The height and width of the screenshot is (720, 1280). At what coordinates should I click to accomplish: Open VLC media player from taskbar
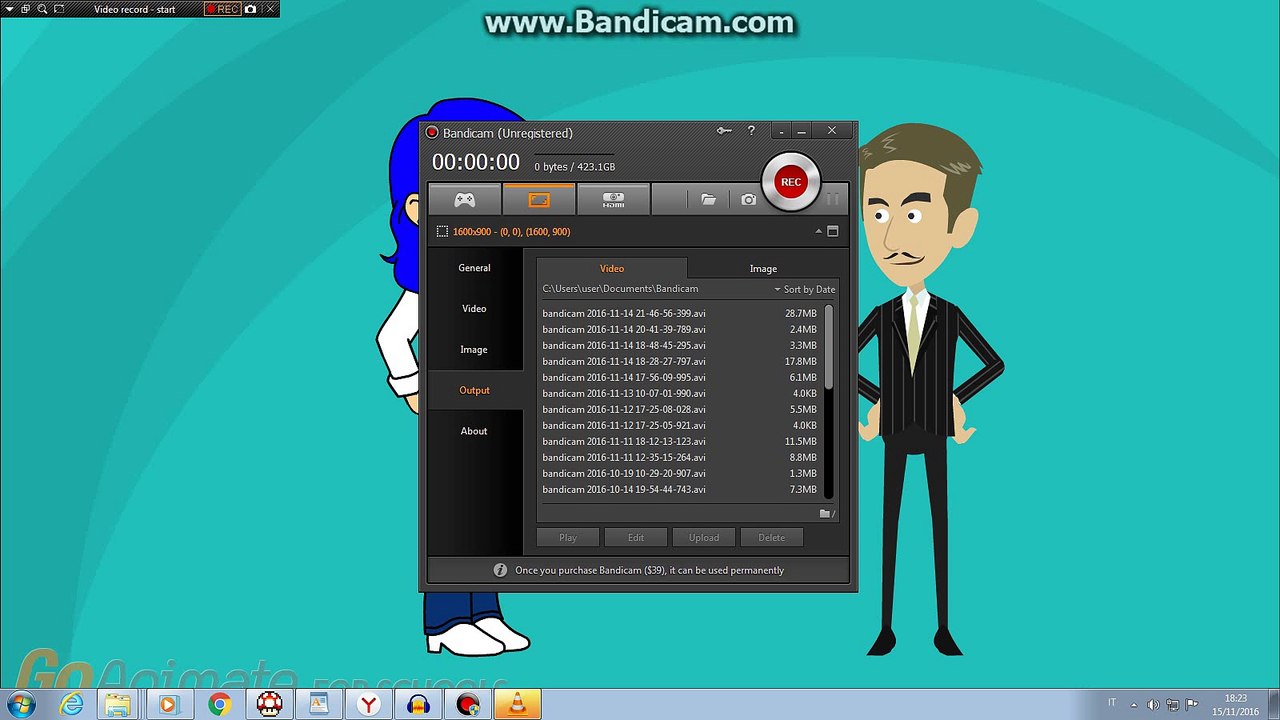click(518, 704)
